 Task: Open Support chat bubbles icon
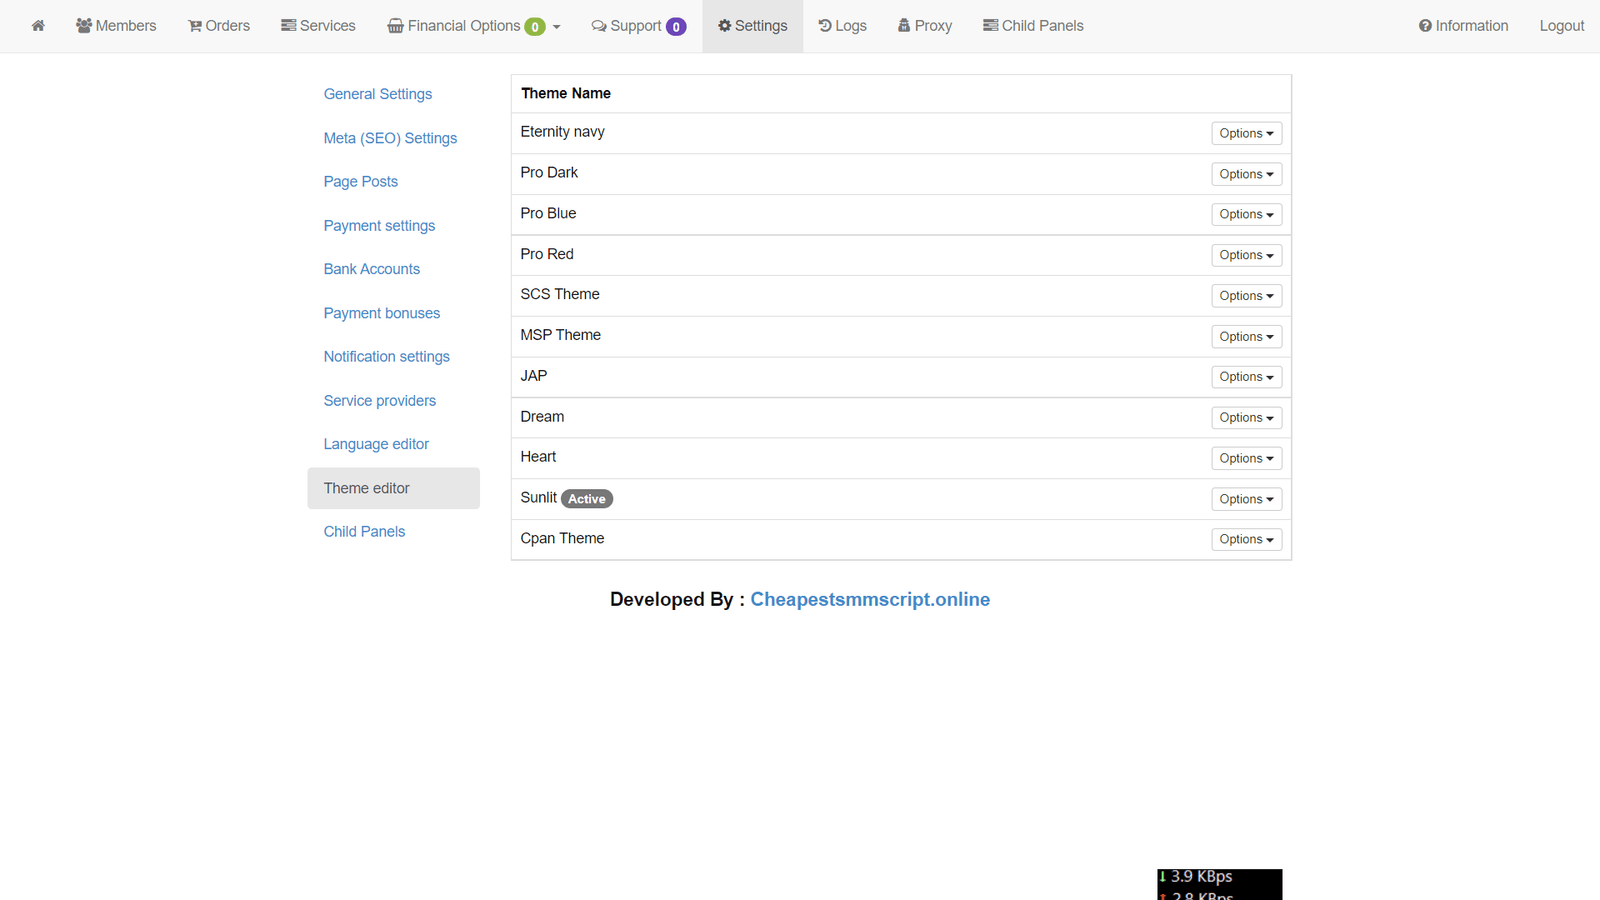coord(599,26)
